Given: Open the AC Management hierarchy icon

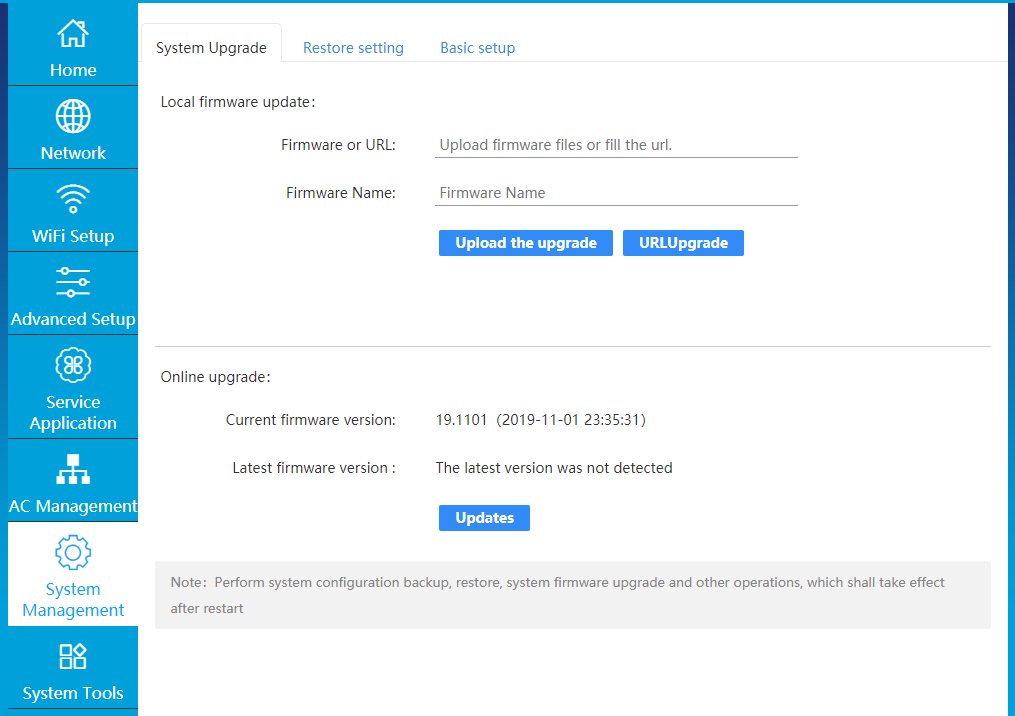Looking at the screenshot, I should [x=73, y=469].
